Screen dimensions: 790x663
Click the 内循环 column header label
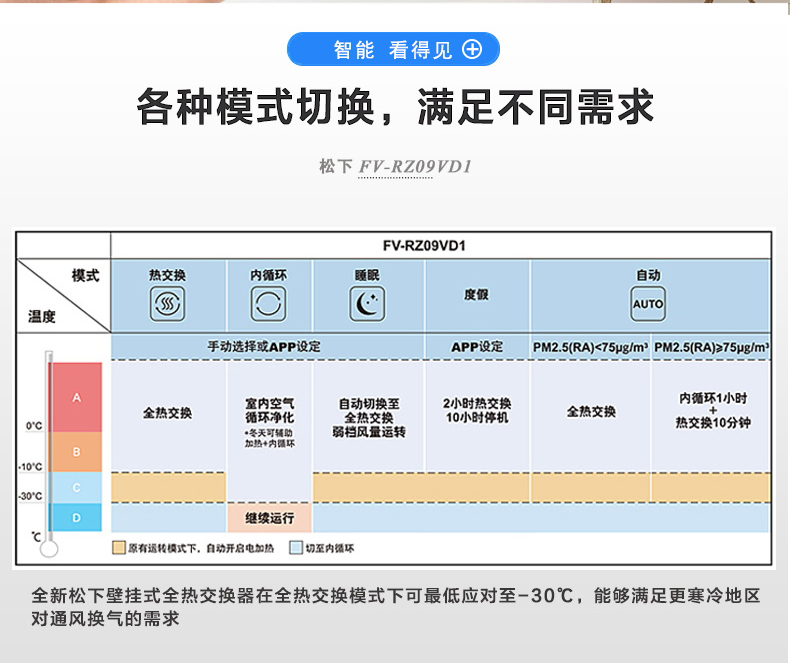269,275
